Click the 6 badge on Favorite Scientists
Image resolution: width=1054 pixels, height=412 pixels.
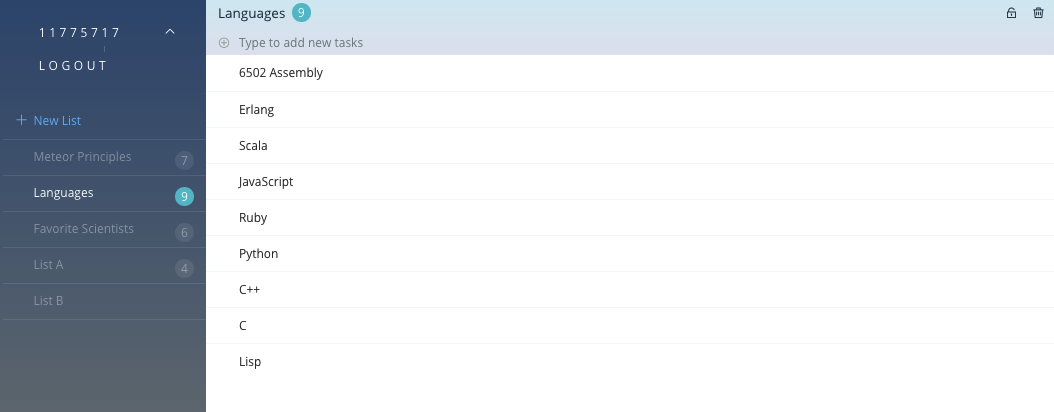pyautogui.click(x=183, y=233)
